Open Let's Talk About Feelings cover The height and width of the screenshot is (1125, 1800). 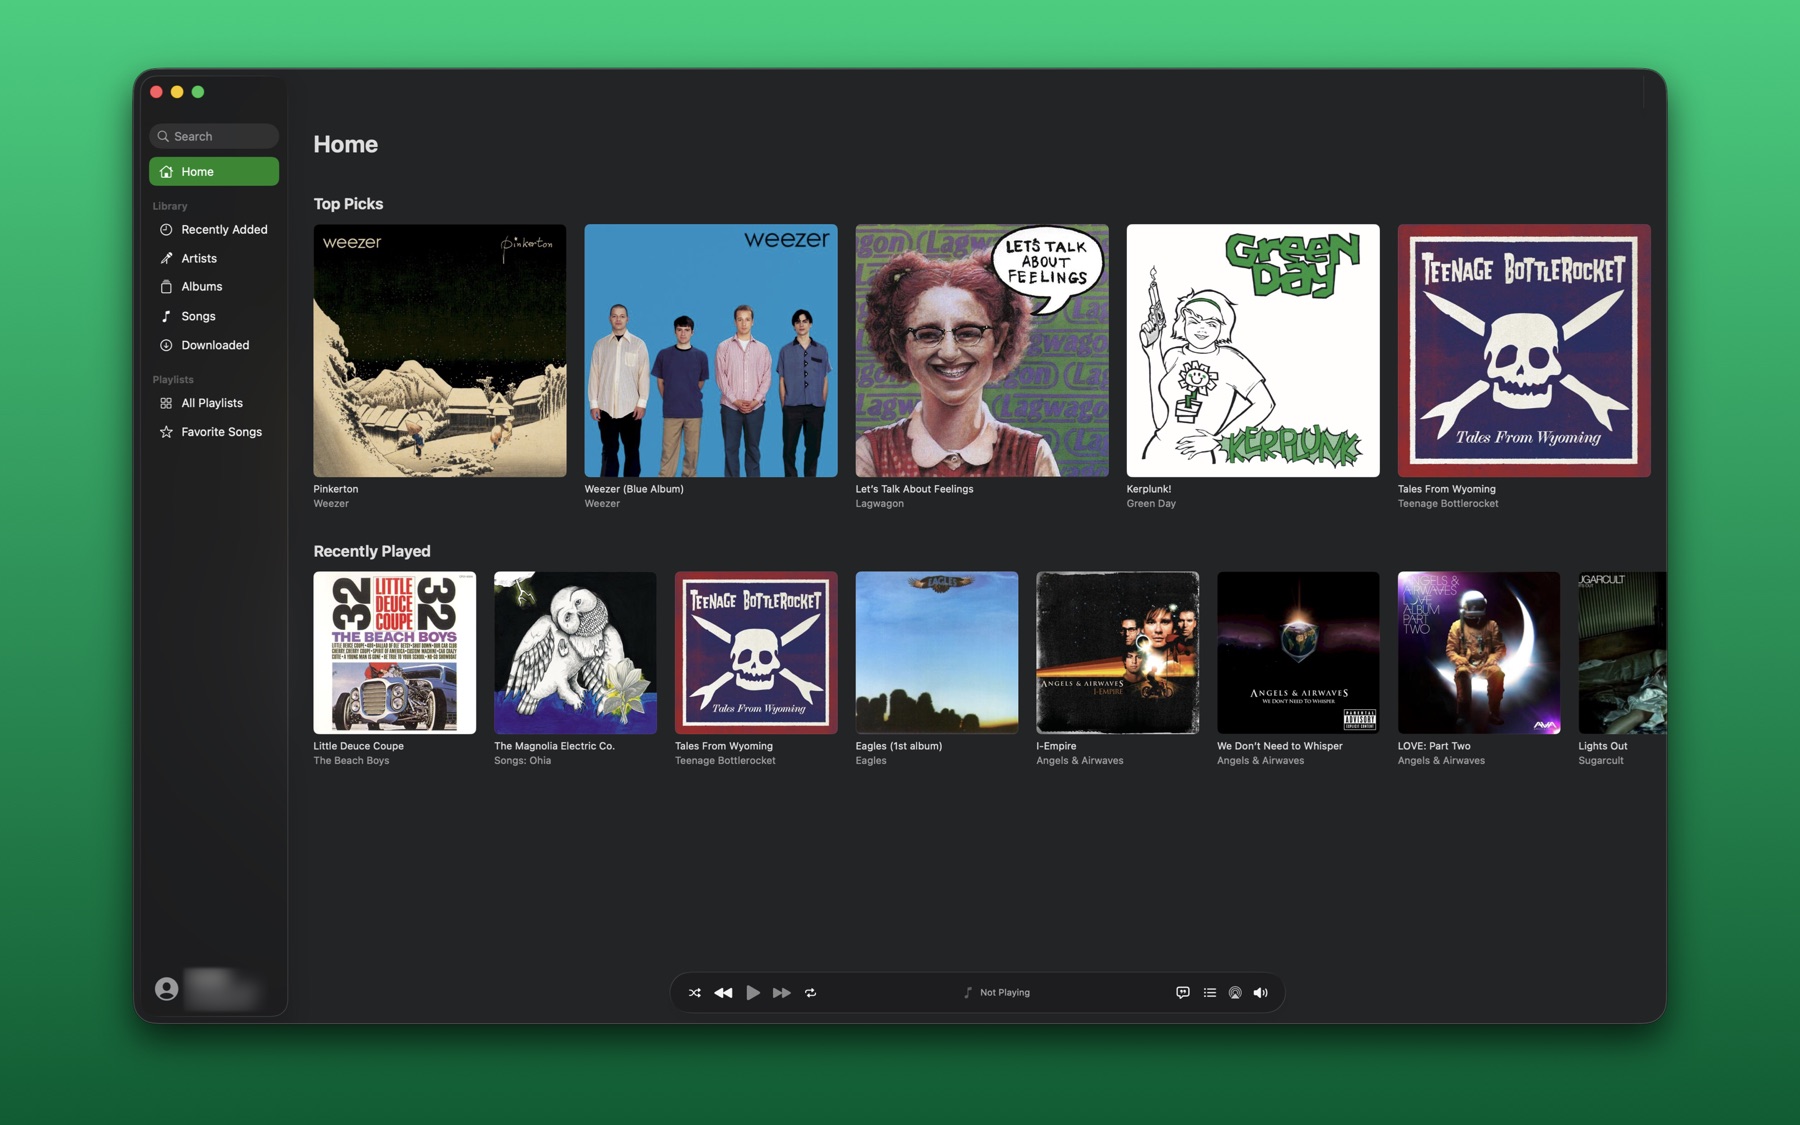pyautogui.click(x=982, y=350)
